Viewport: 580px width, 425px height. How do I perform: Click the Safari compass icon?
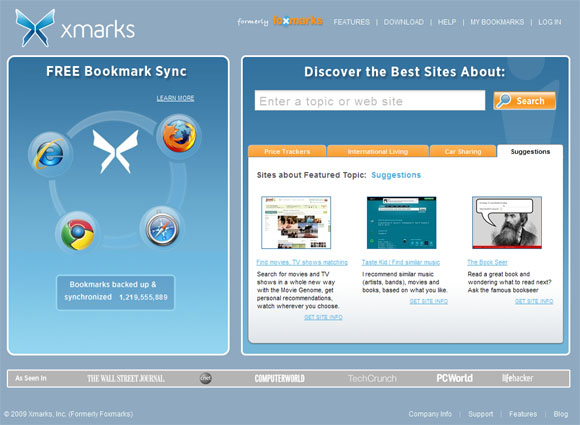coord(162,229)
